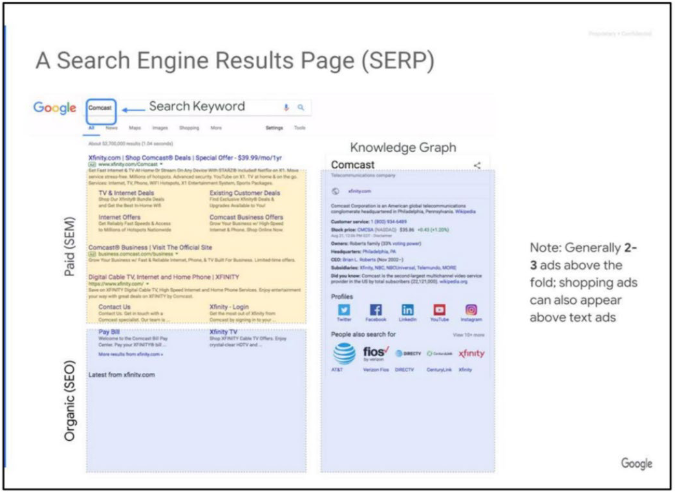Click More results from xfinity.com
The image size is (676, 493).
click(131, 354)
